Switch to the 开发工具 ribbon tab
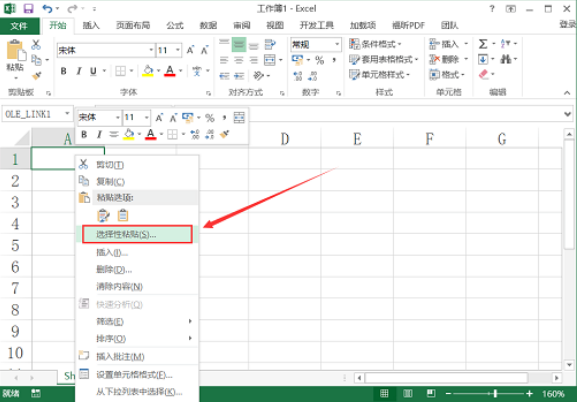The image size is (577, 402). 316,25
